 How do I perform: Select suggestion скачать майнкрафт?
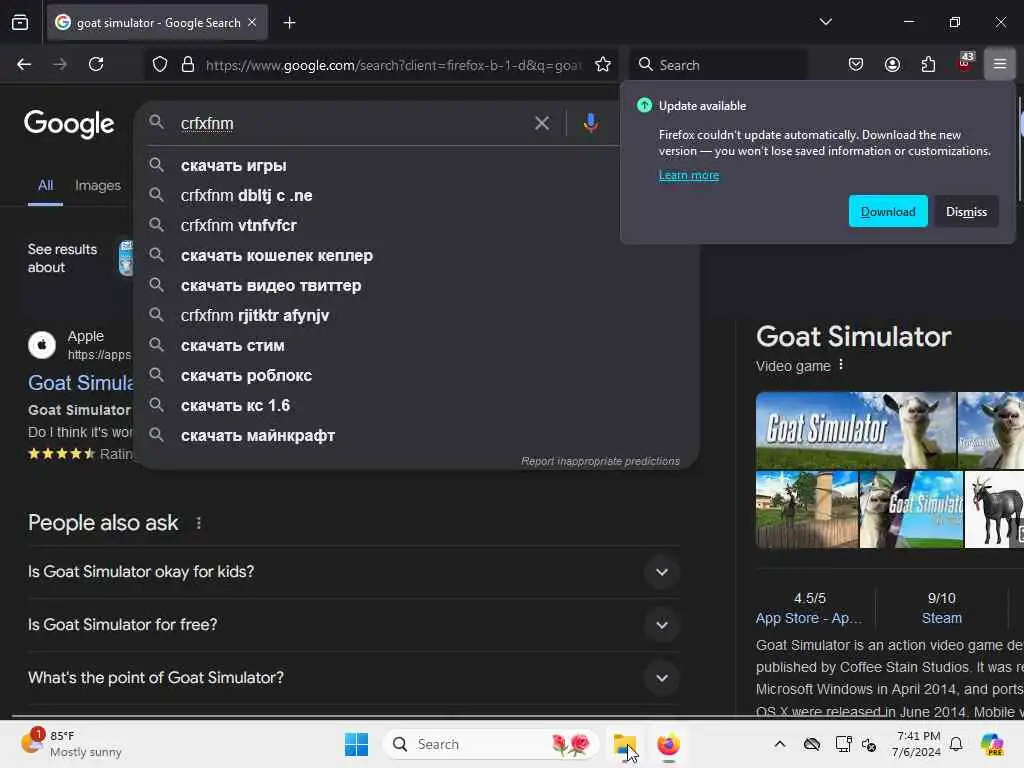click(x=417, y=436)
